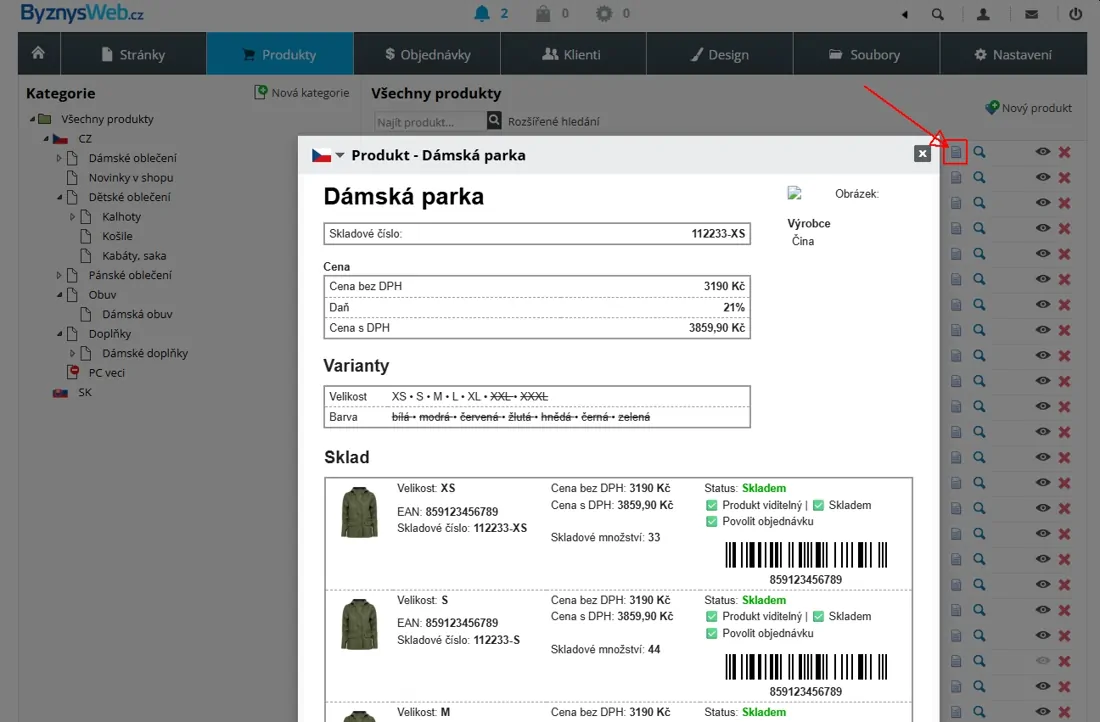Open the Nastavení tab
This screenshot has height=722, width=1100.
[1014, 53]
